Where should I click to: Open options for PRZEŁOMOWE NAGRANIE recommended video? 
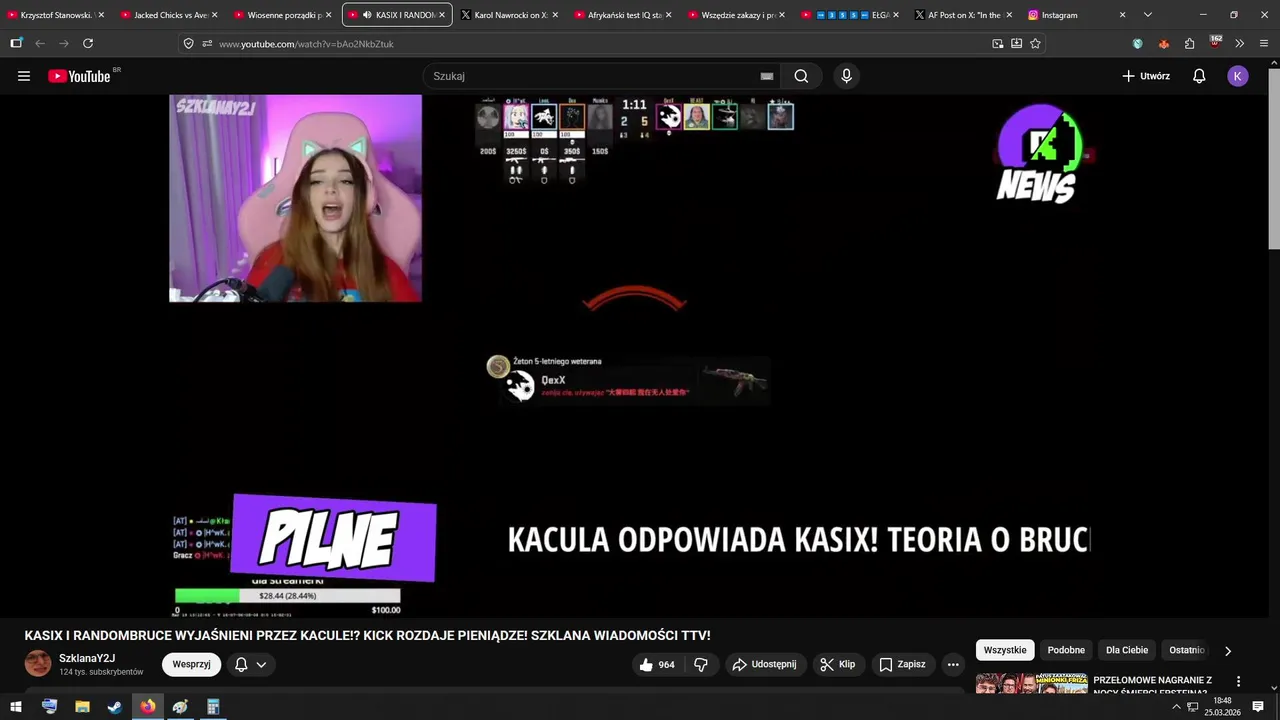pos(1238,681)
